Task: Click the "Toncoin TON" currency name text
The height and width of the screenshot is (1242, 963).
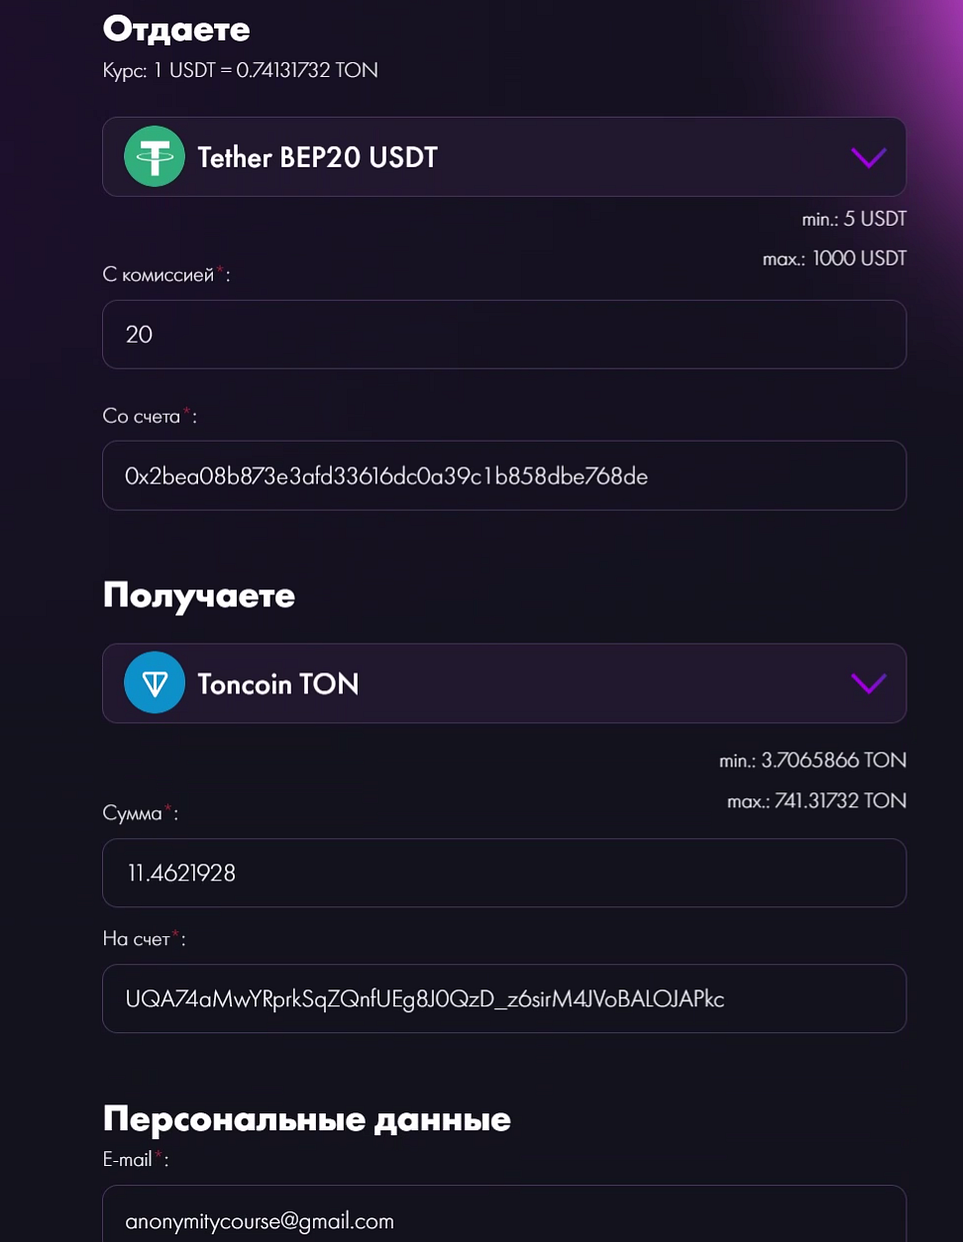Action: (278, 684)
